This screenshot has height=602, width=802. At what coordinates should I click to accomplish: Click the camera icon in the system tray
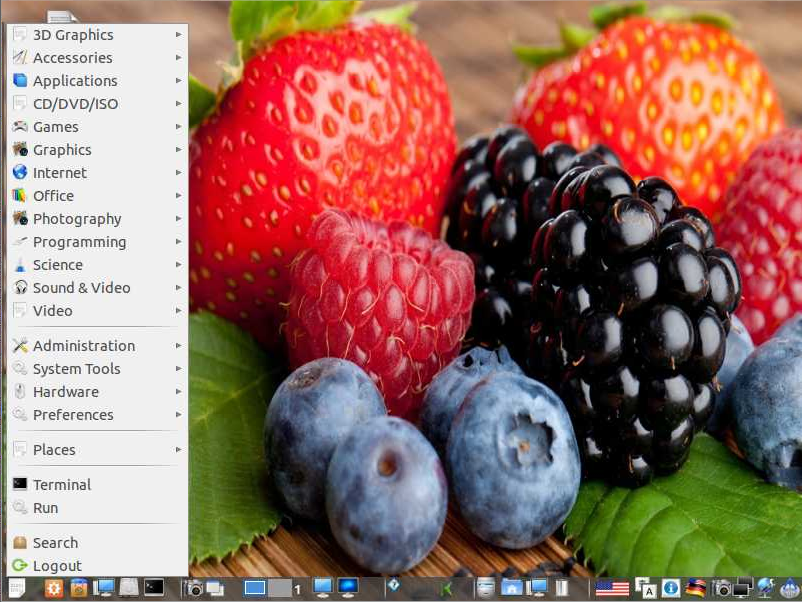click(x=721, y=589)
